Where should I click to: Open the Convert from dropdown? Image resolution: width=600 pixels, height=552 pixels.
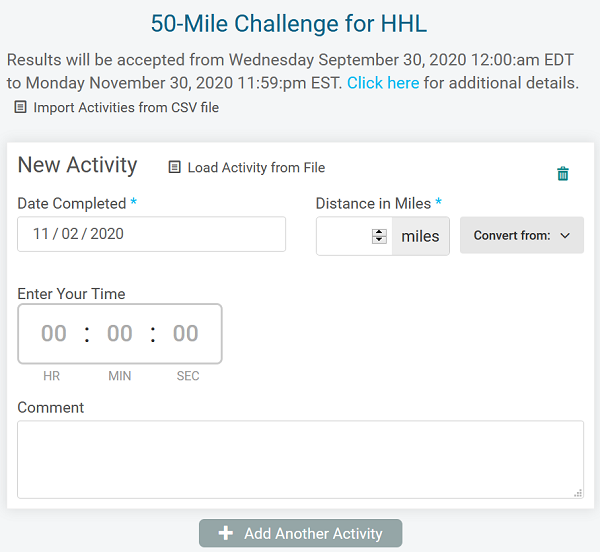click(x=522, y=235)
